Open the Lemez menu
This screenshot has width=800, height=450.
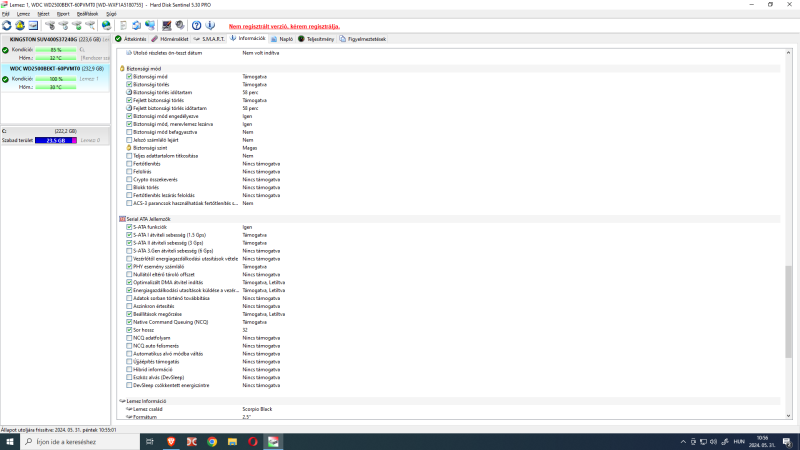click(23, 14)
